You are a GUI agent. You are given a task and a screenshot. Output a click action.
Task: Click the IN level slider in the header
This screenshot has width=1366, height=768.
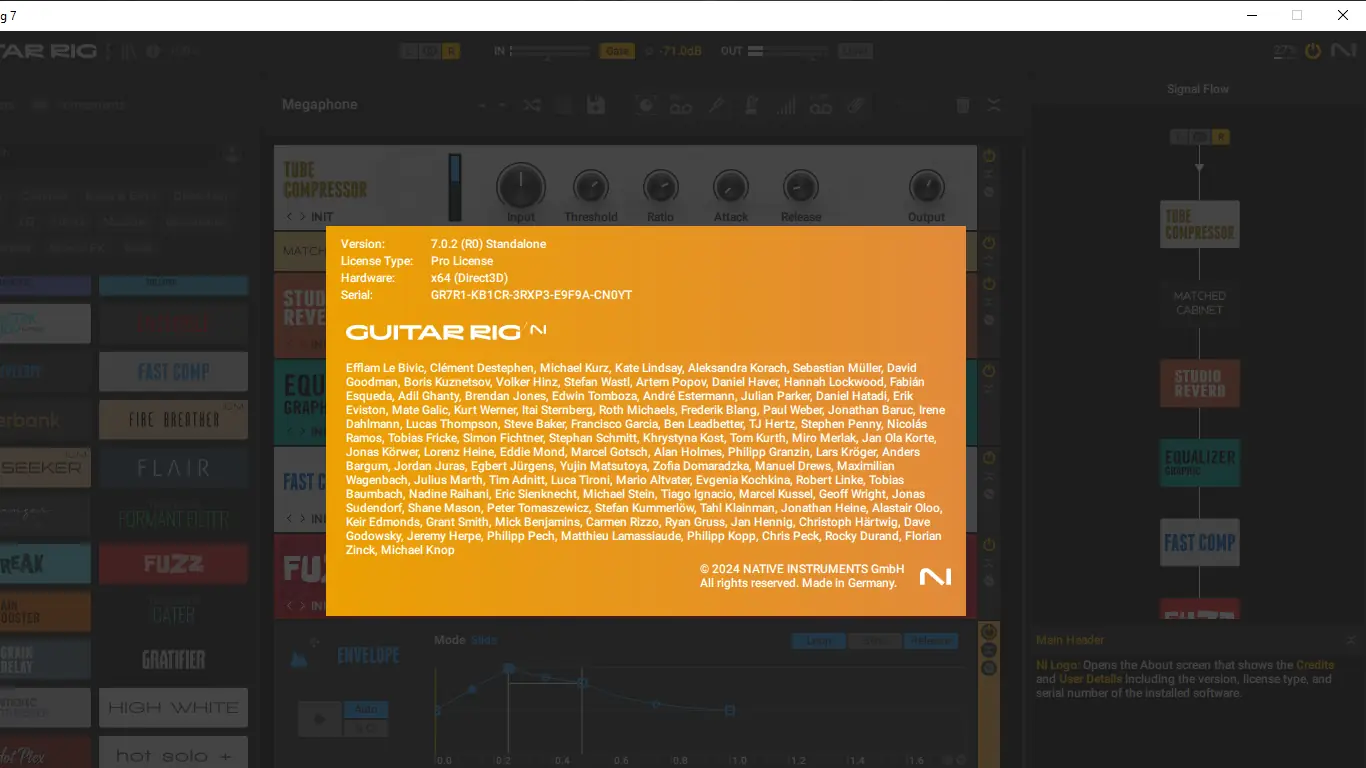(x=551, y=51)
